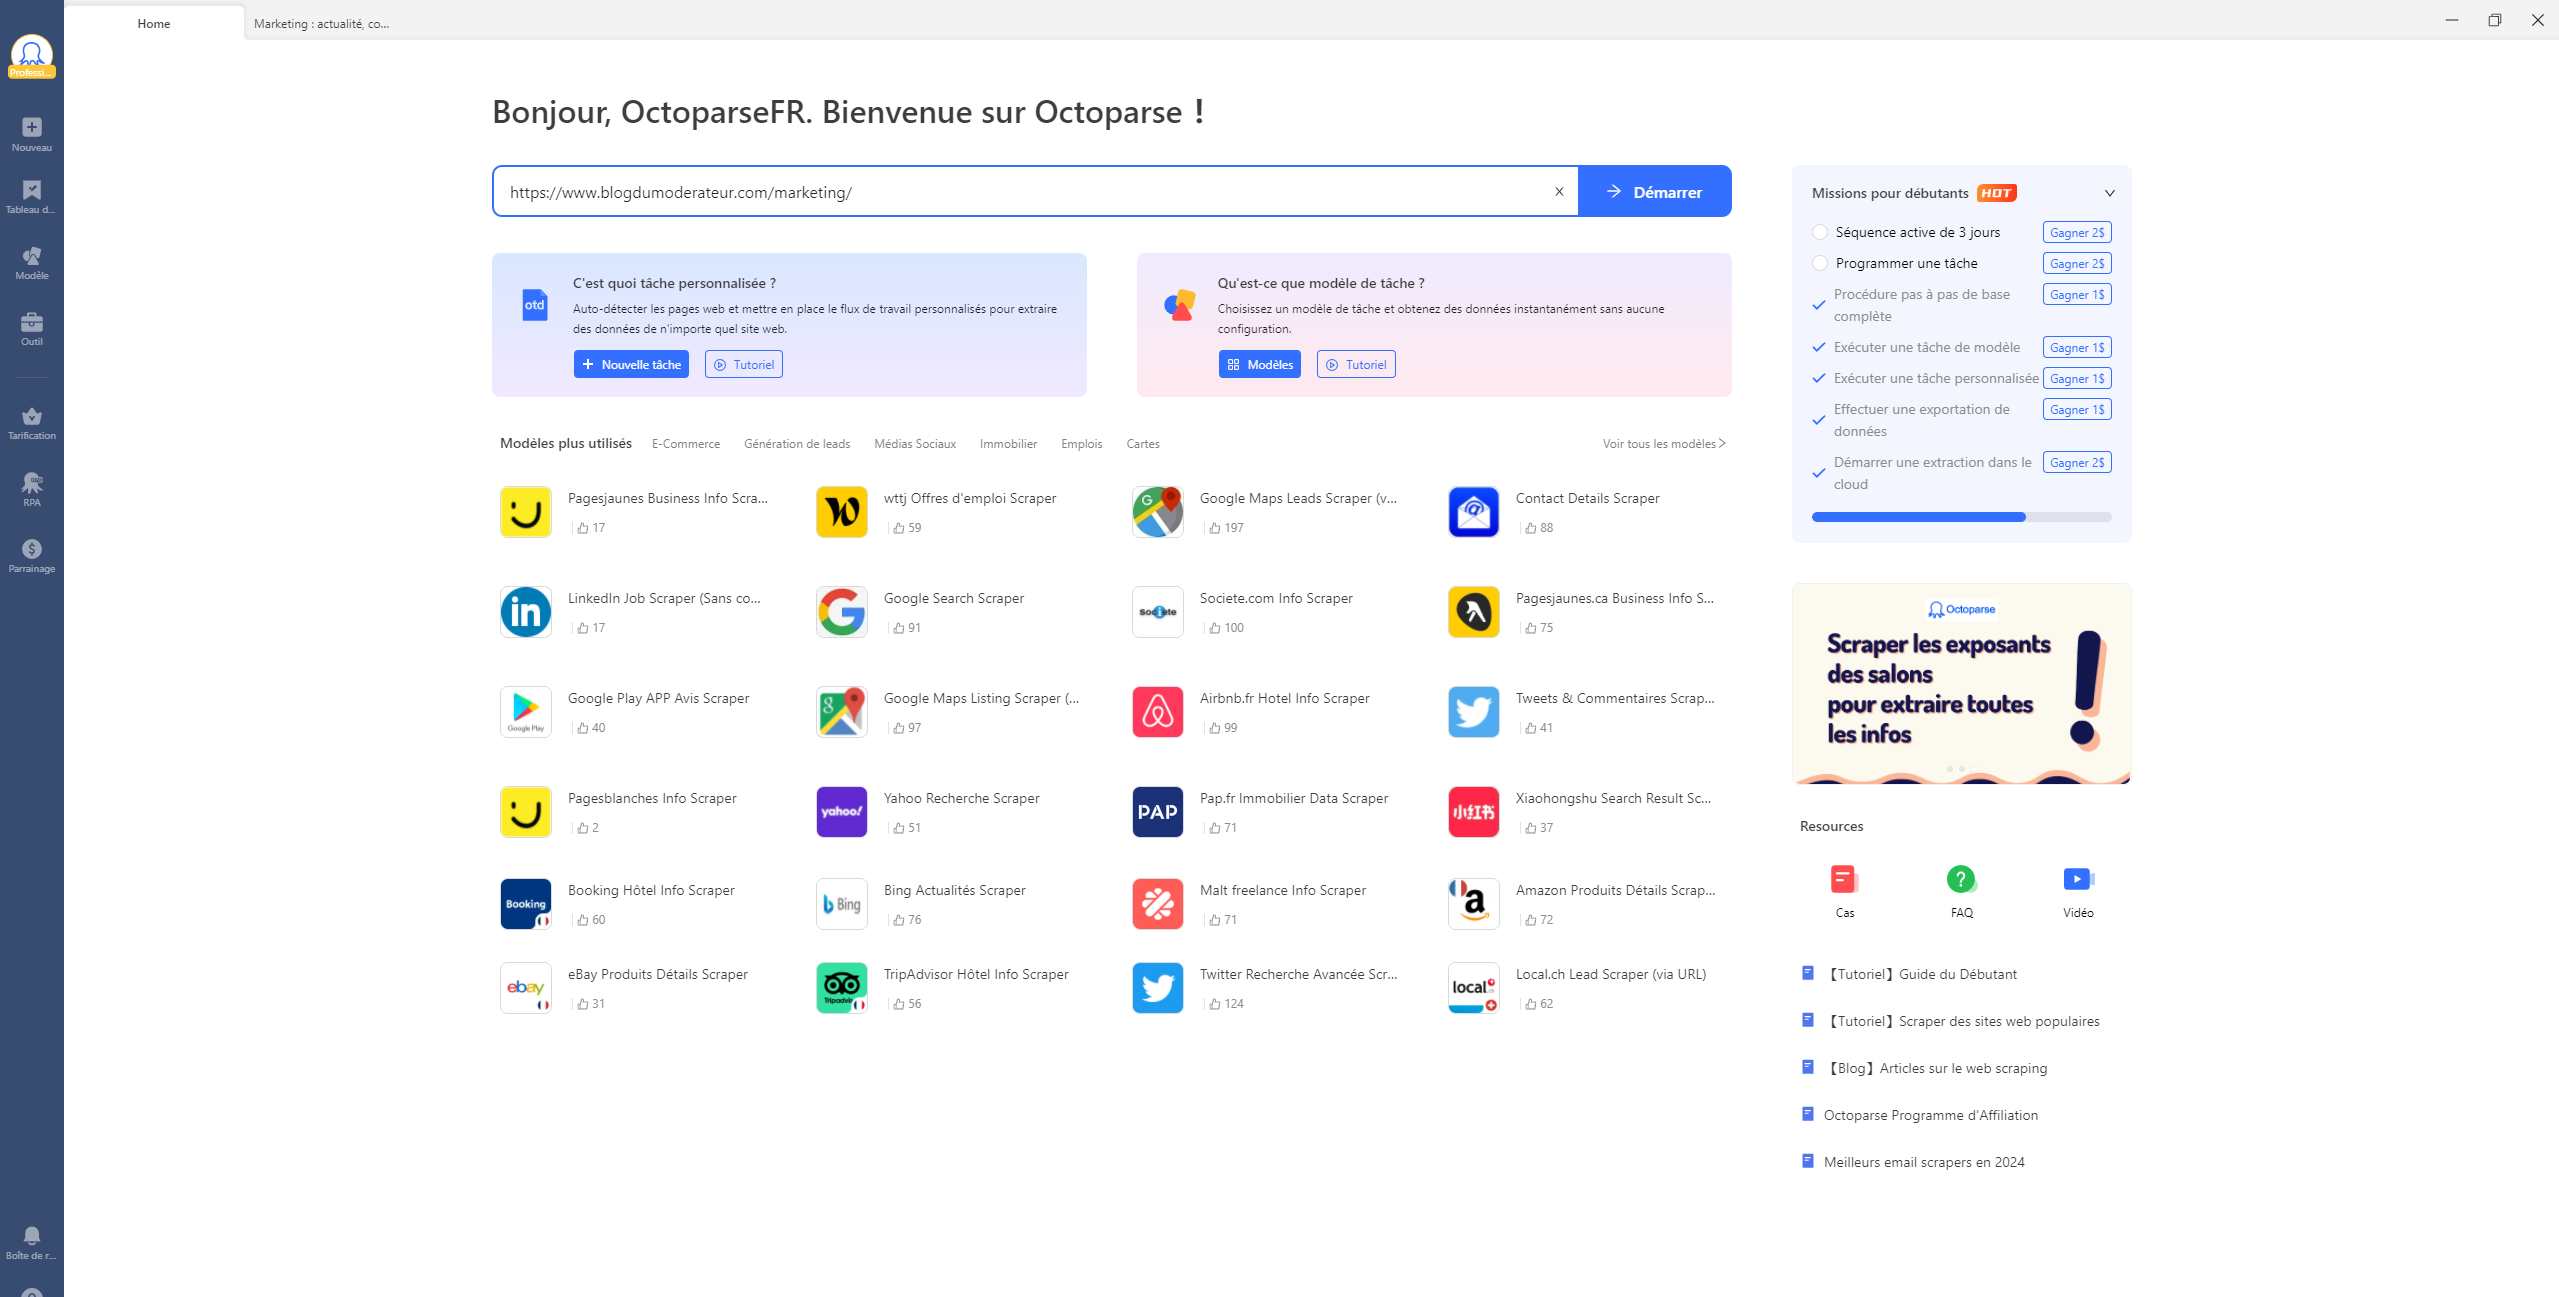Select the Cartes category tab

pos(1143,444)
